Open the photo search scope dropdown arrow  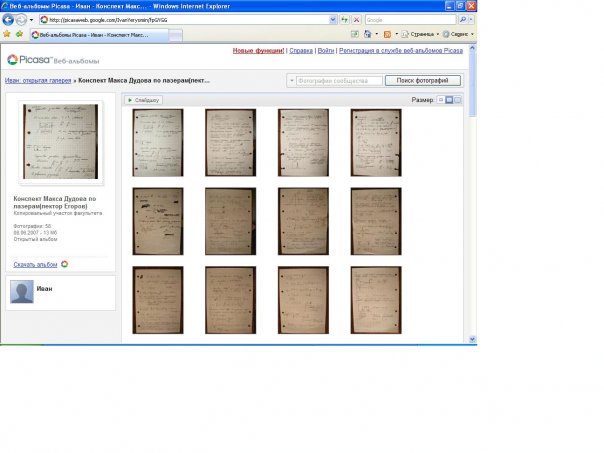point(291,80)
